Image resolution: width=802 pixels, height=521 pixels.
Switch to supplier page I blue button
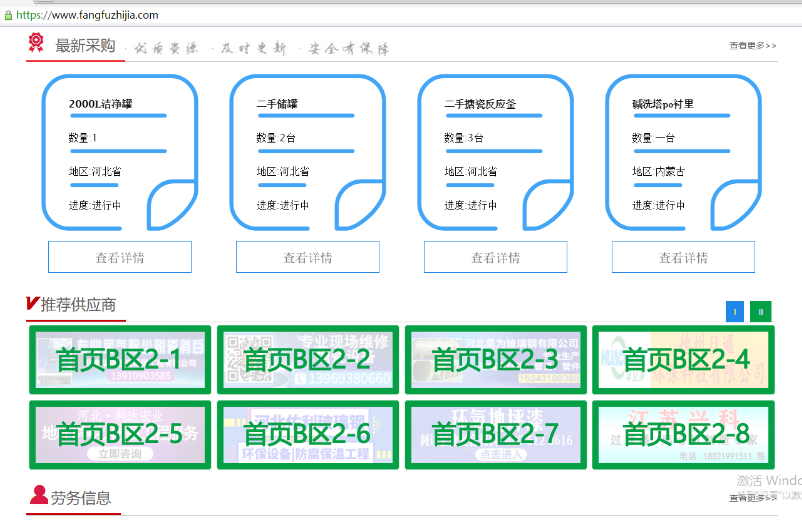click(735, 311)
